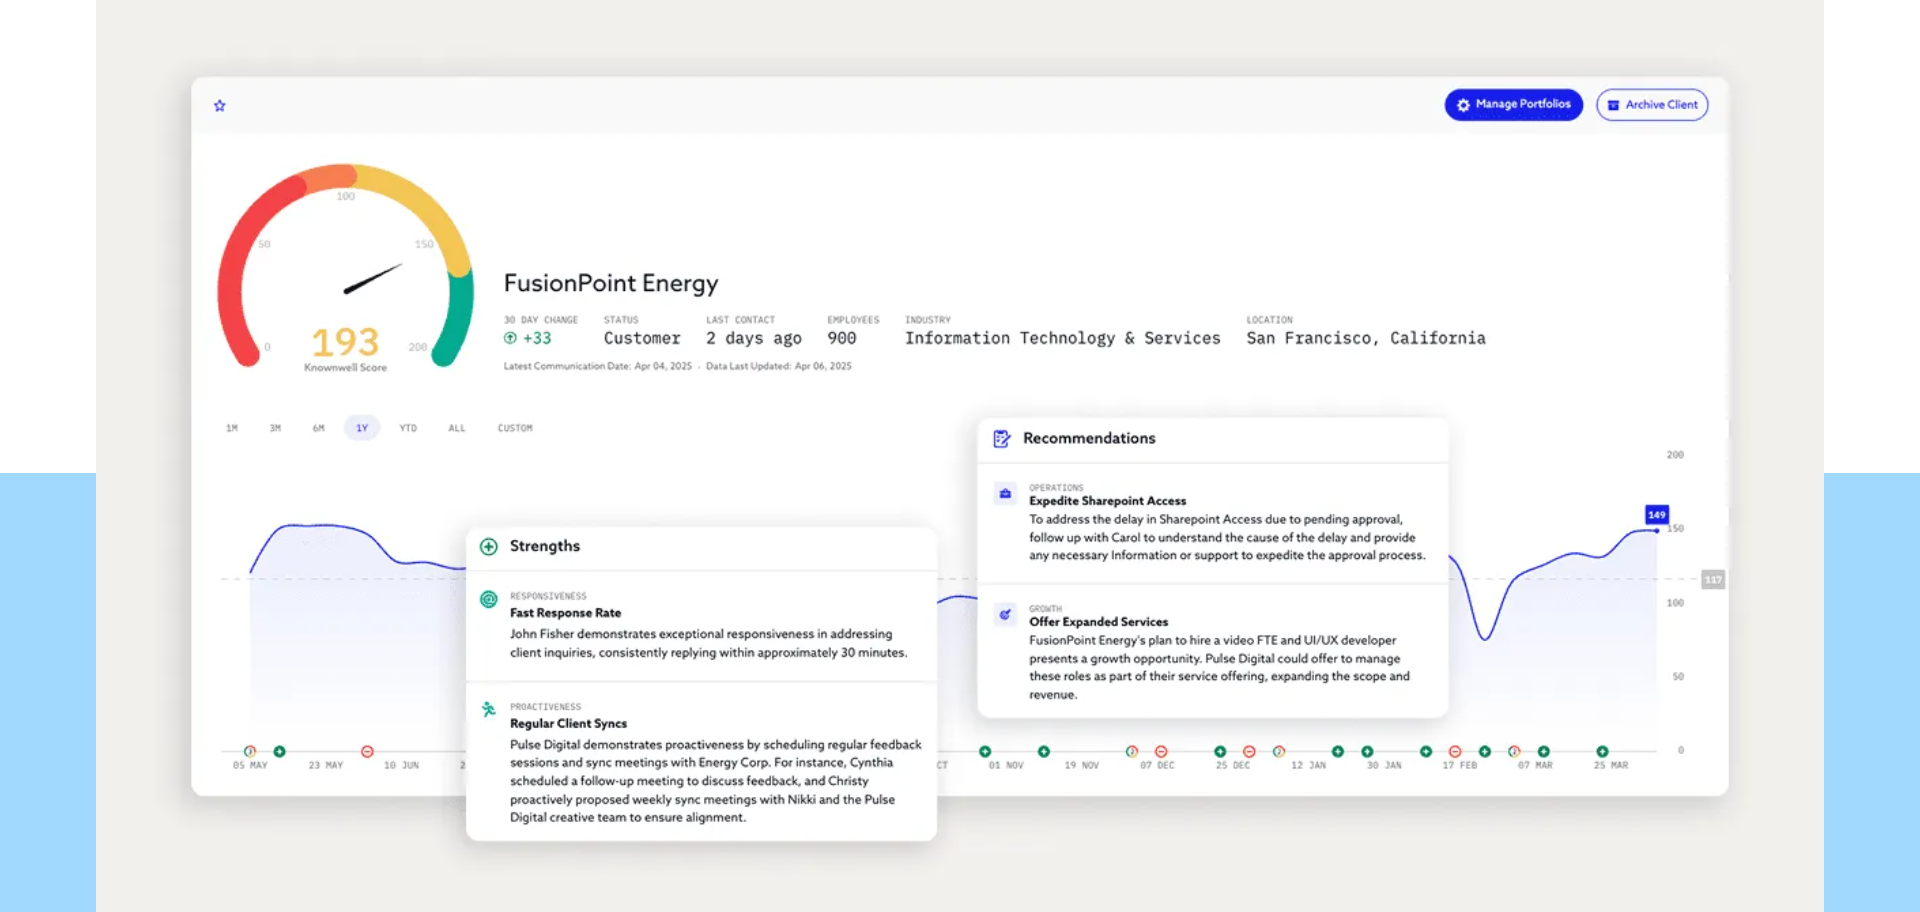Click the Strengths plus circle icon
This screenshot has width=1920, height=912.
pyautogui.click(x=489, y=547)
